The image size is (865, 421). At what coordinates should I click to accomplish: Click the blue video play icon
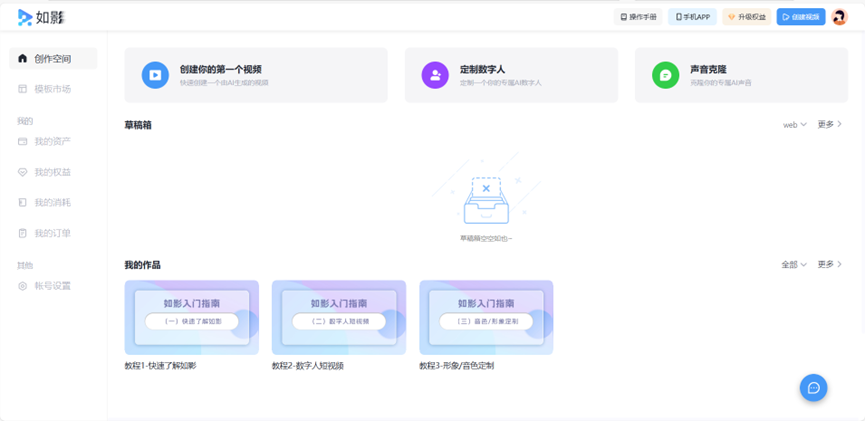point(155,75)
